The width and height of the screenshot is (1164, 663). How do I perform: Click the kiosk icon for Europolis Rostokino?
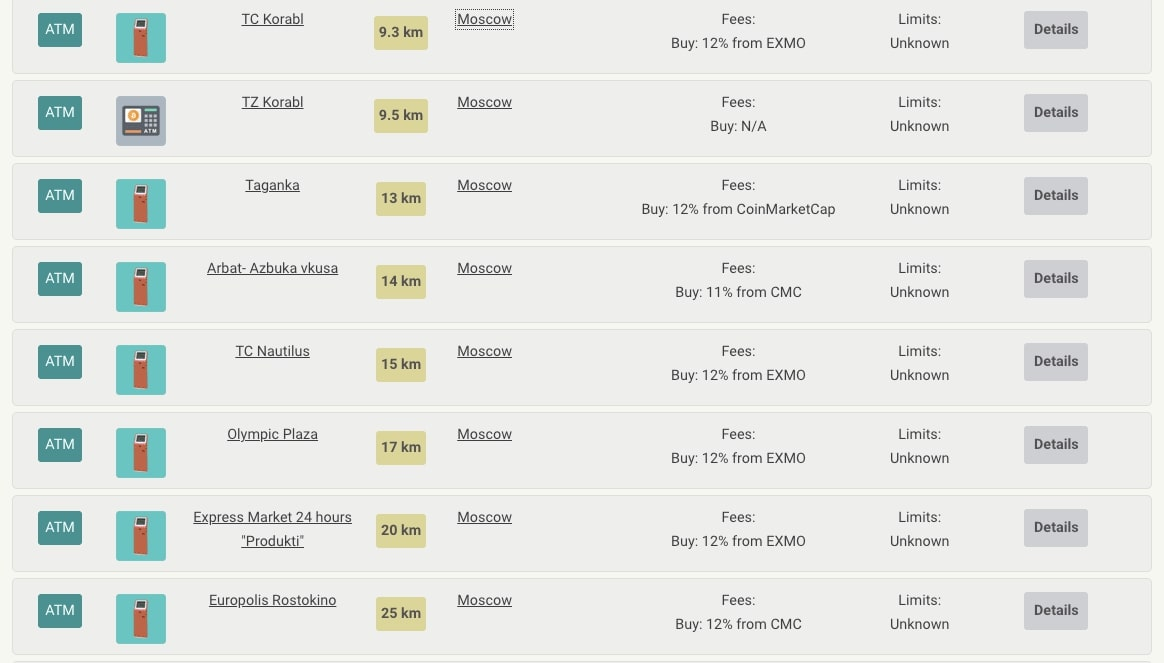(141, 619)
